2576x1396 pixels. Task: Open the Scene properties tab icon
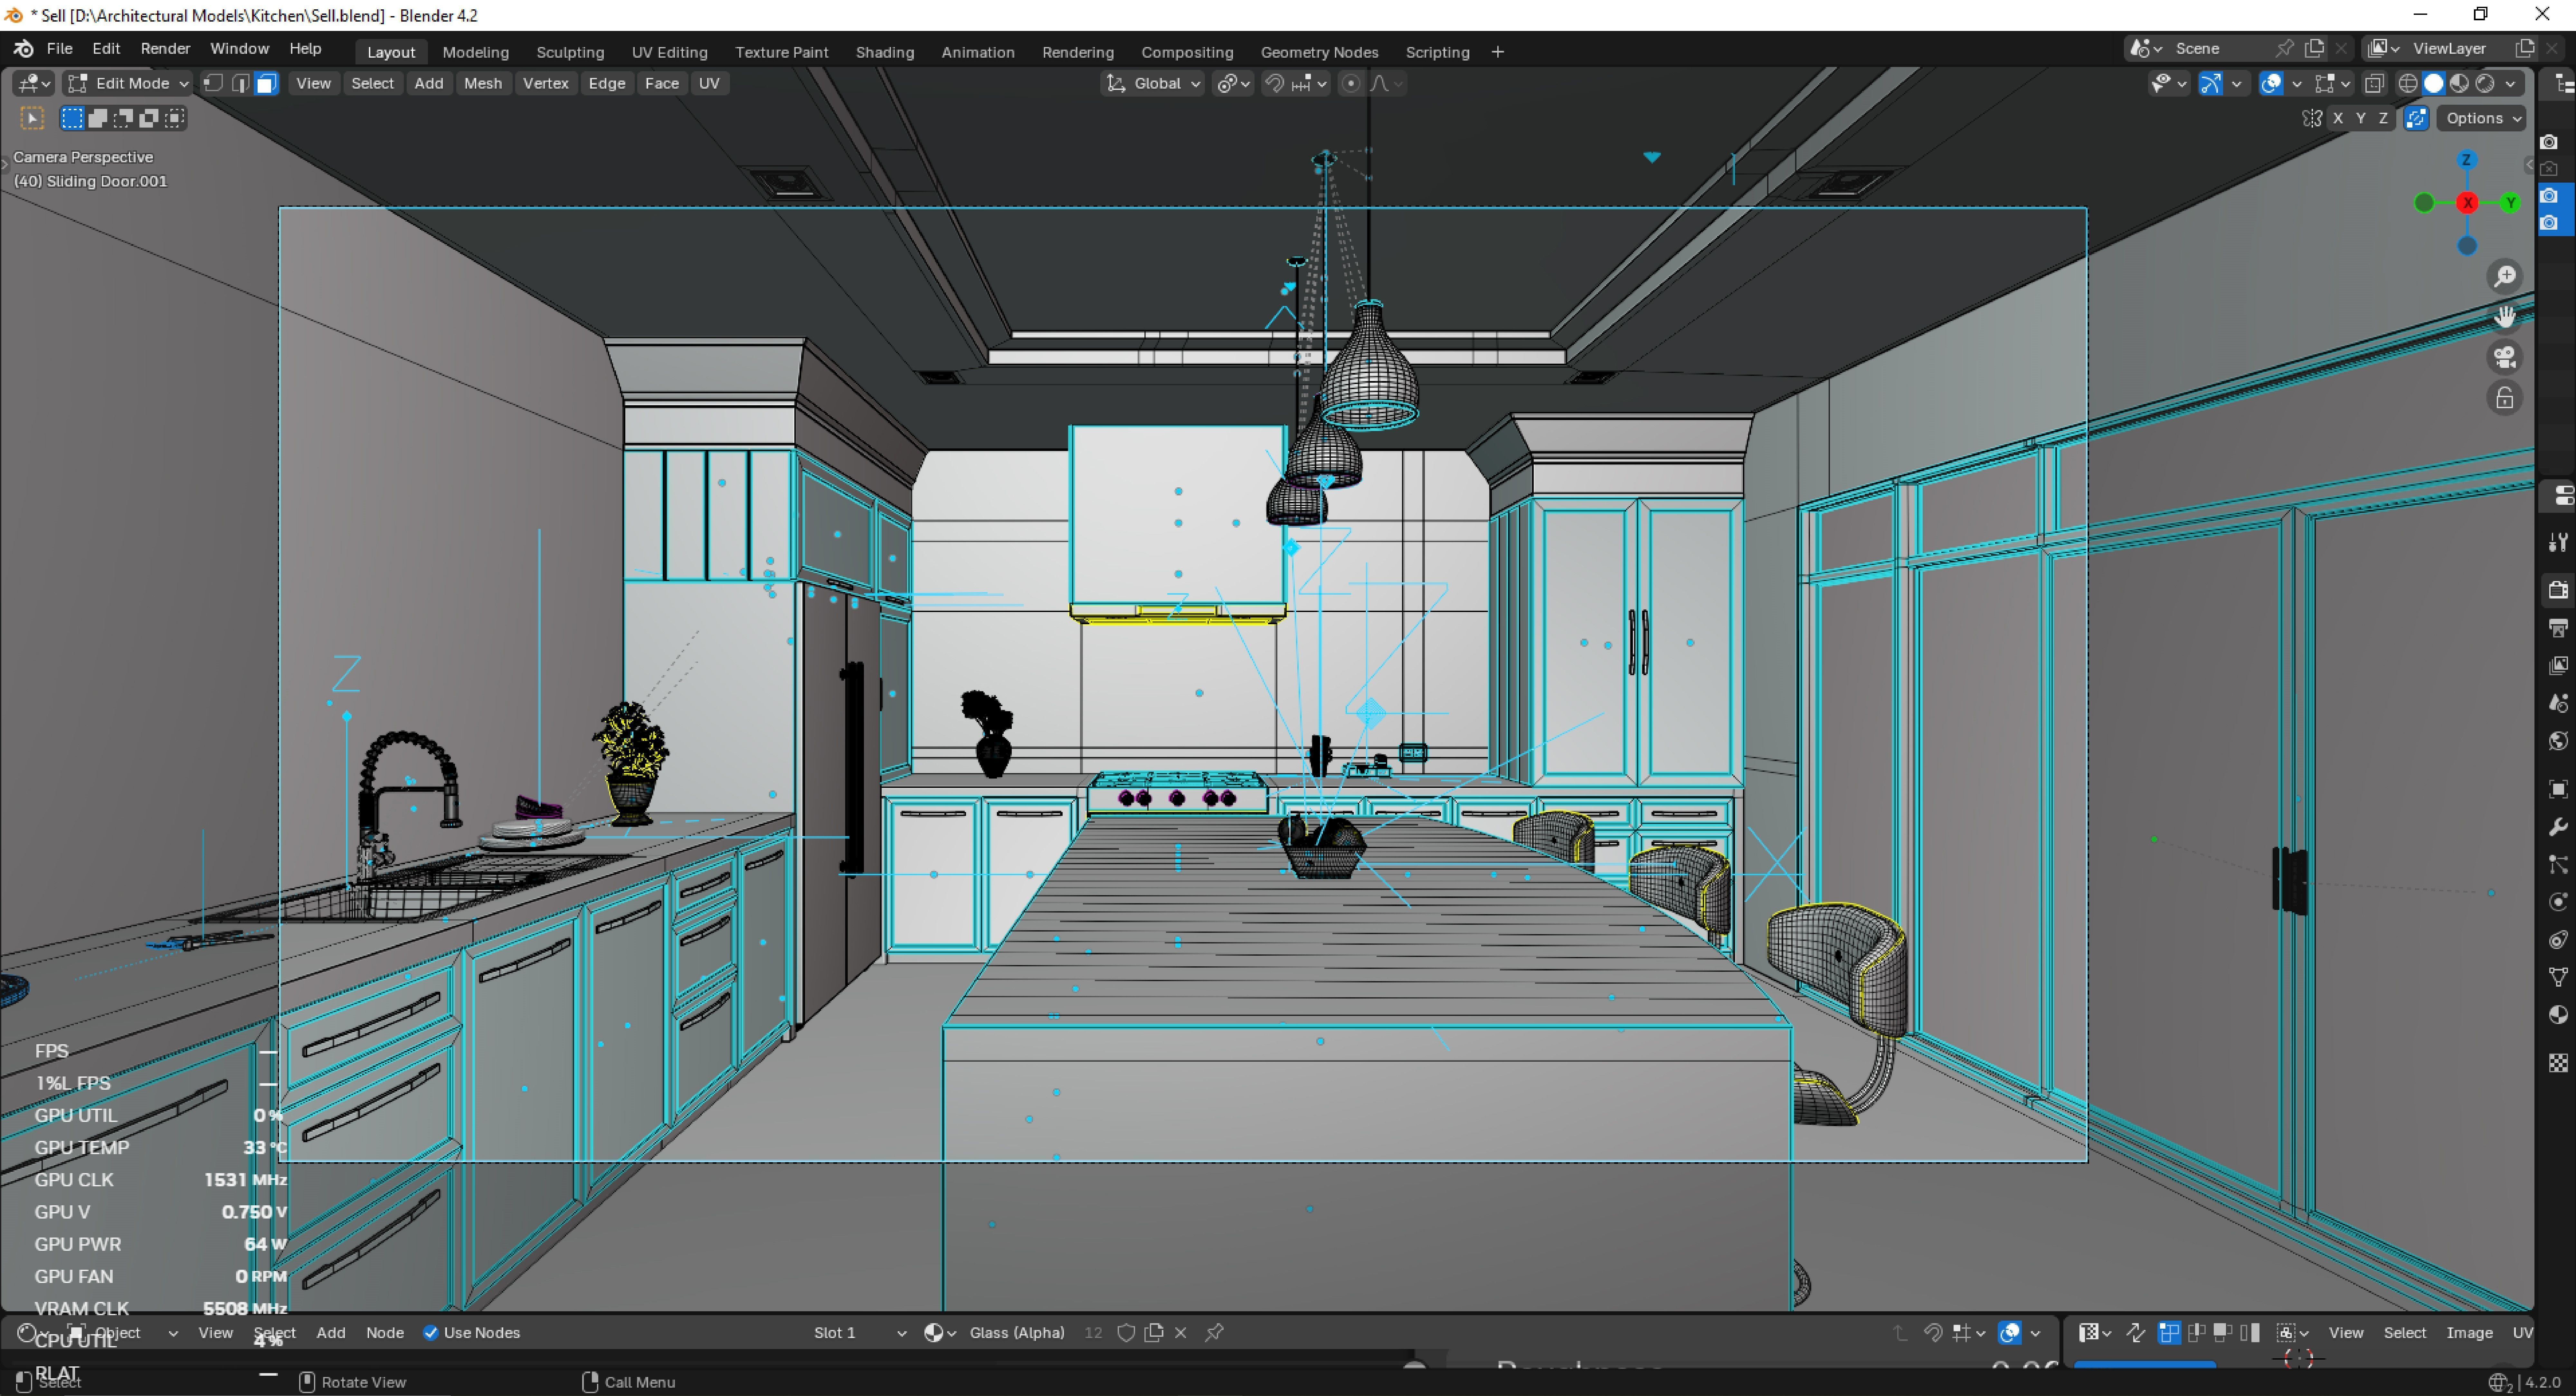coord(2558,703)
